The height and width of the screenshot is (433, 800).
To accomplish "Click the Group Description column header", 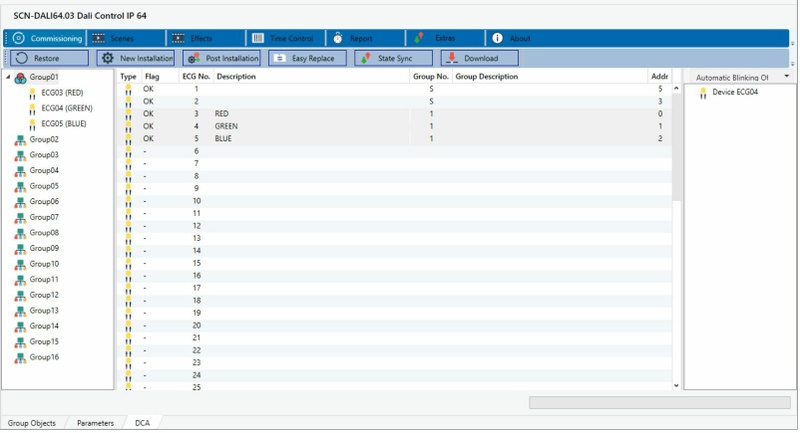I will click(550, 77).
